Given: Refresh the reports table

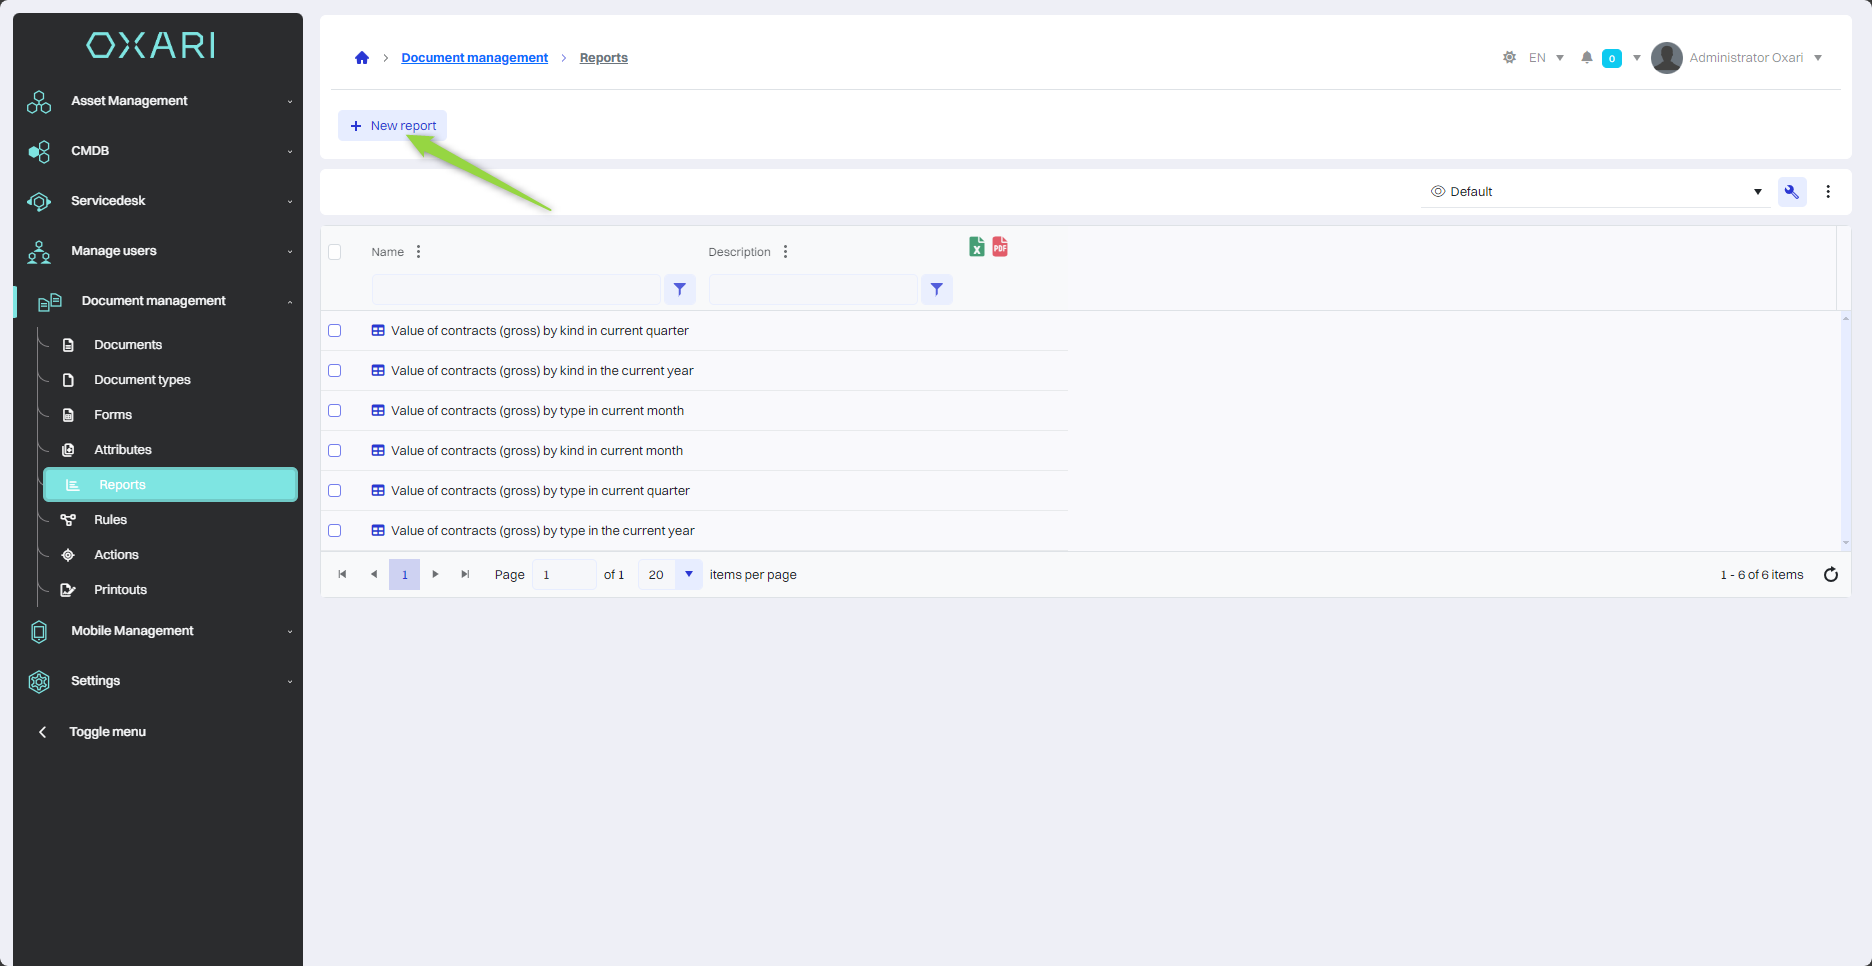Looking at the screenshot, I should click(x=1830, y=575).
